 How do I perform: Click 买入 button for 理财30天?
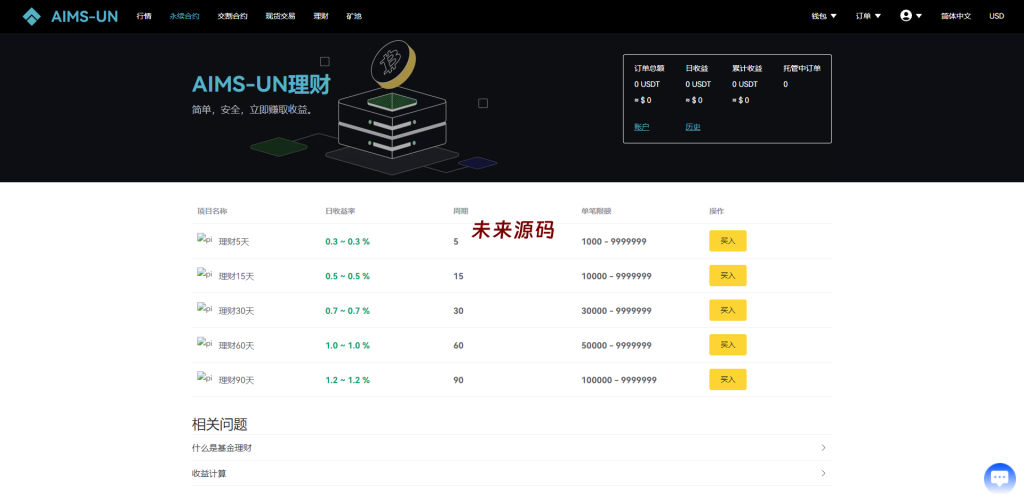click(728, 310)
